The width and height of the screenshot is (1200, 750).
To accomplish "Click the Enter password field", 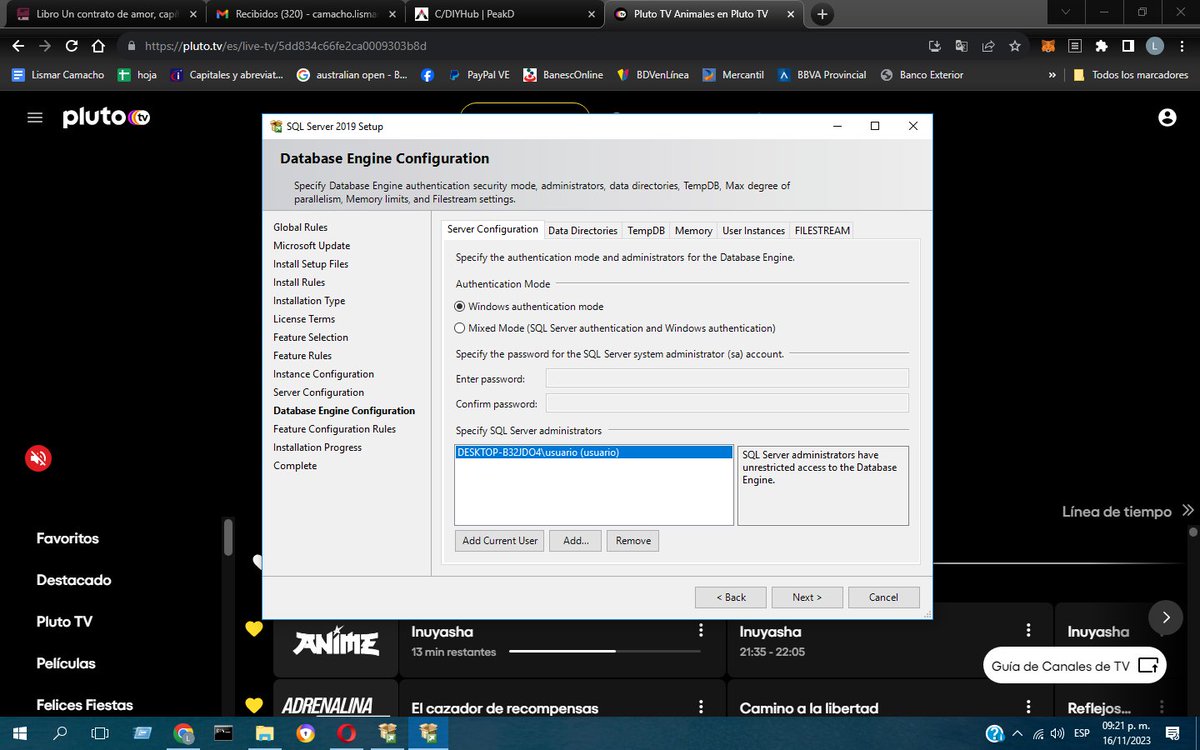I will tap(727, 378).
